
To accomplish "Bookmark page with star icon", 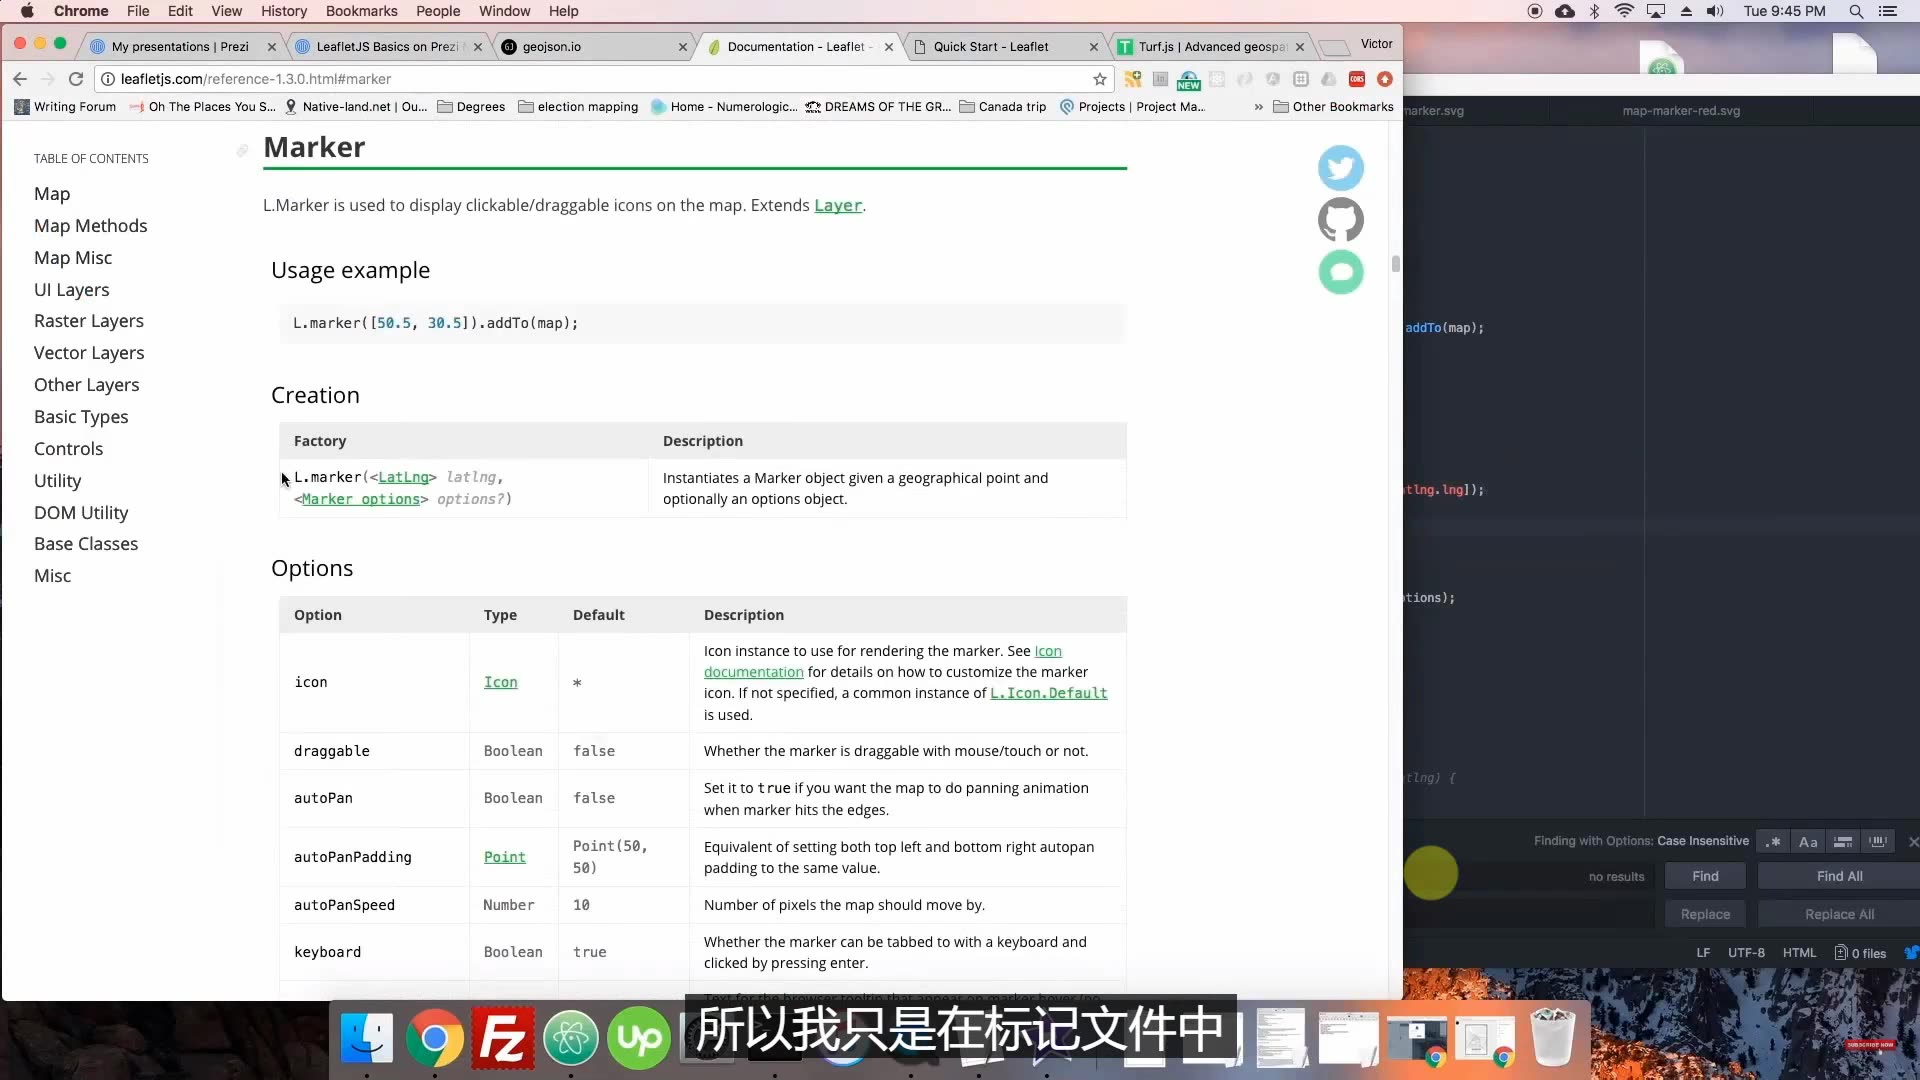I will [x=1100, y=79].
